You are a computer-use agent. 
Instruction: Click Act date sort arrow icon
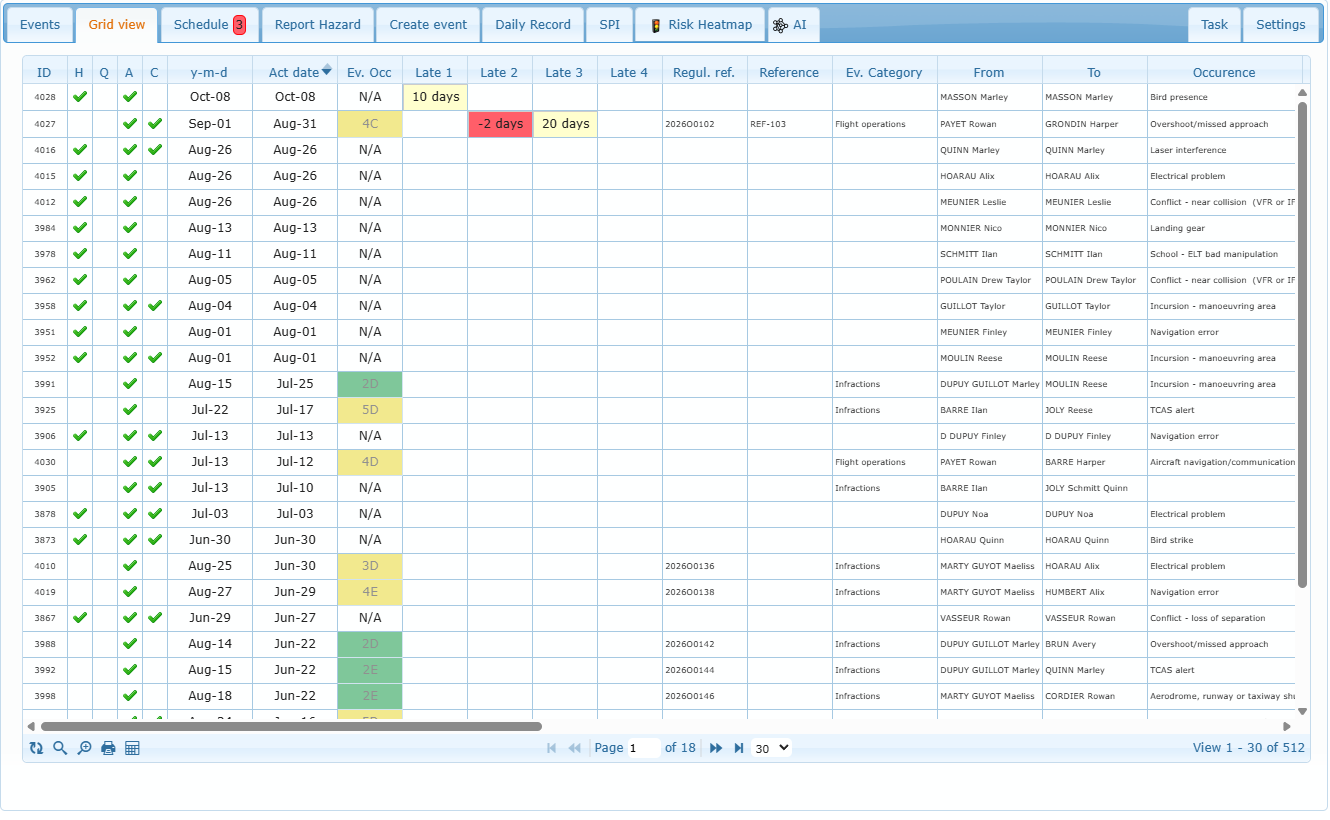tap(326, 69)
